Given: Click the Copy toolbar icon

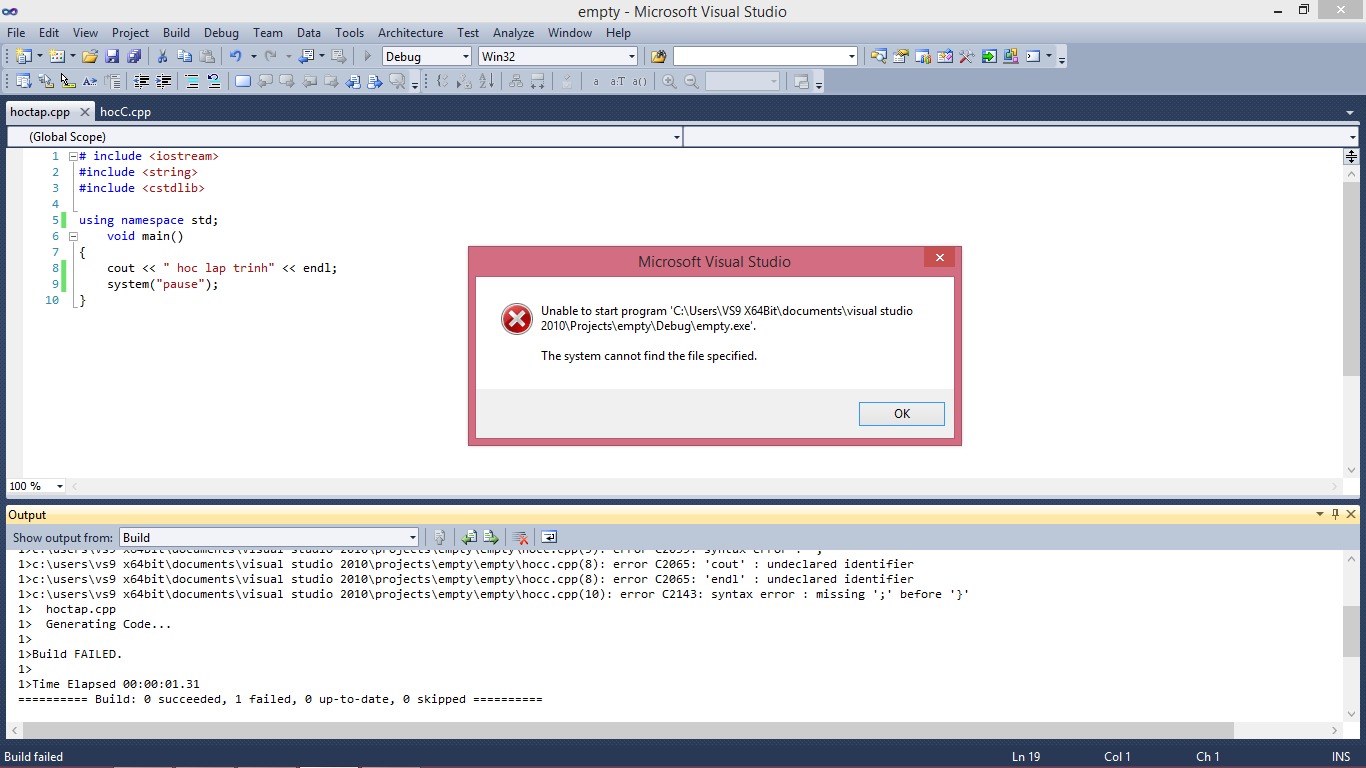Looking at the screenshot, I should pos(184,56).
